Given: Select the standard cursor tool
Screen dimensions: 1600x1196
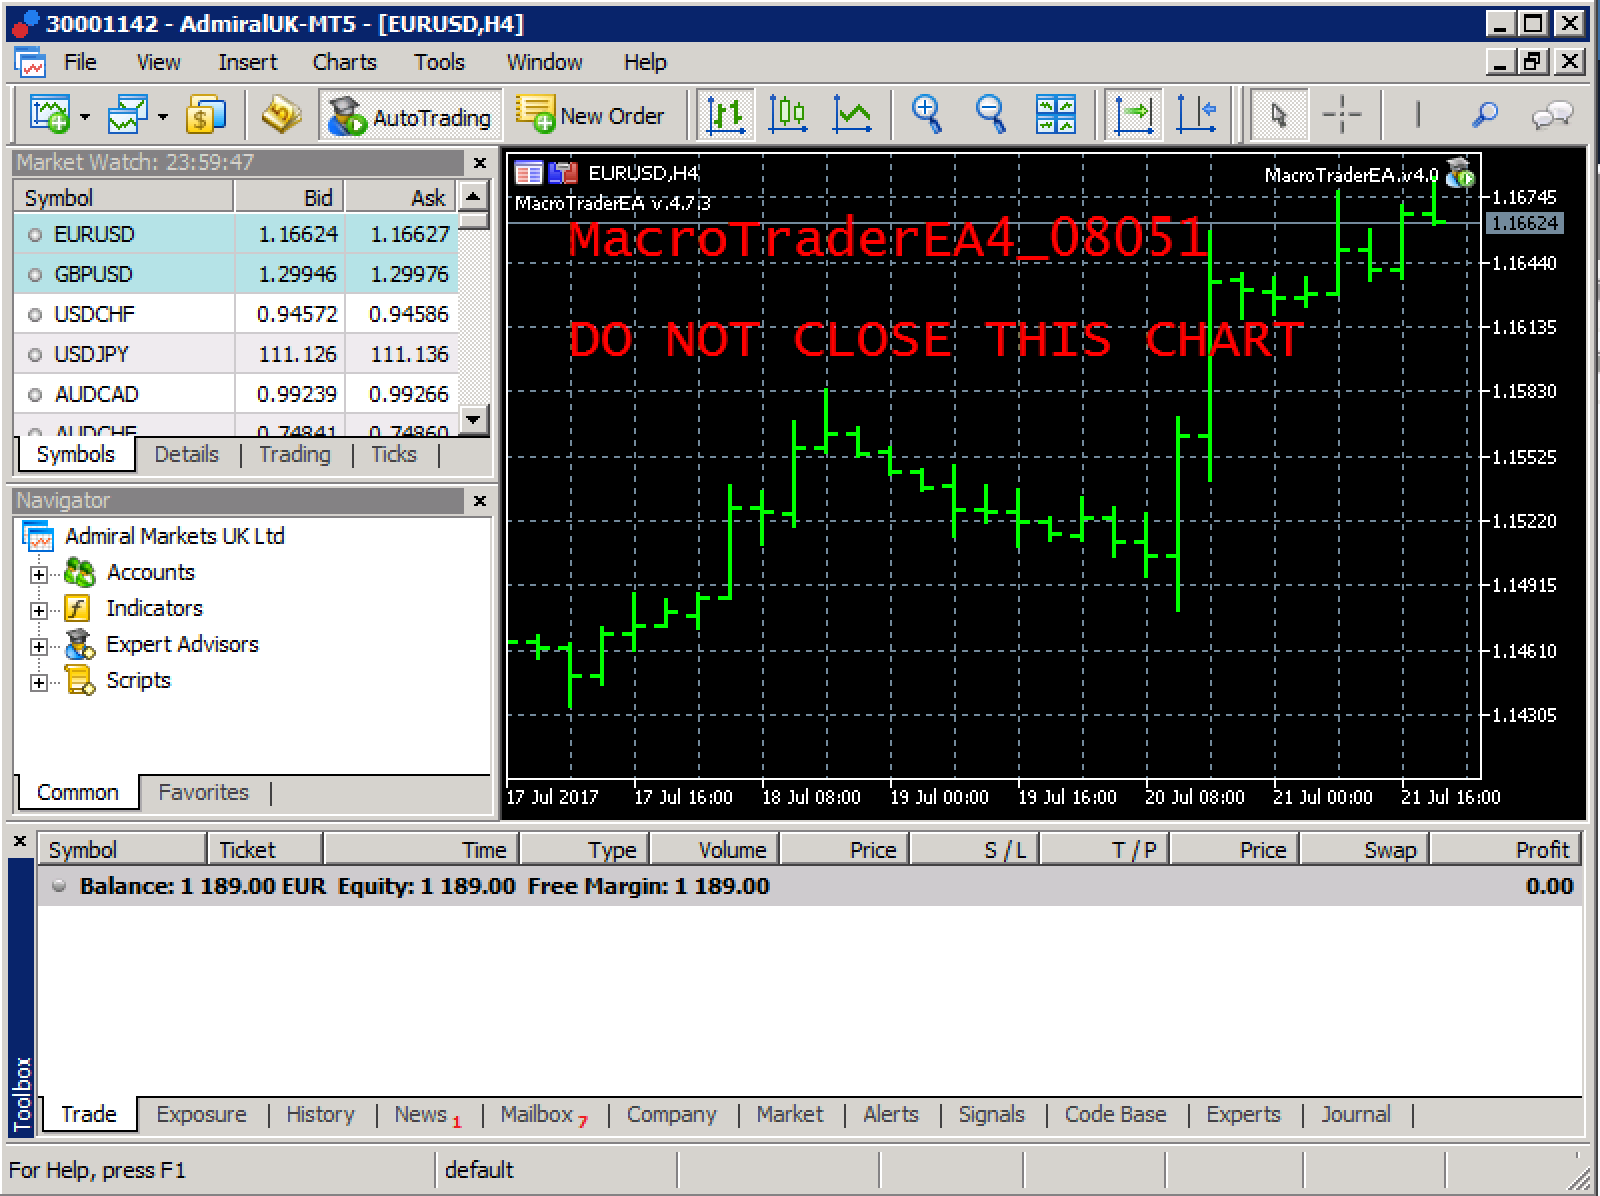Looking at the screenshot, I should pos(1279,116).
